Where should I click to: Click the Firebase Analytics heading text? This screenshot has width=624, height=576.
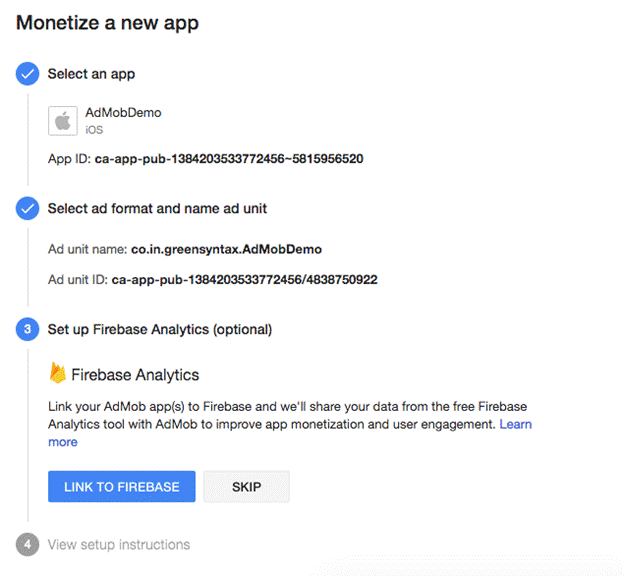[x=135, y=375]
